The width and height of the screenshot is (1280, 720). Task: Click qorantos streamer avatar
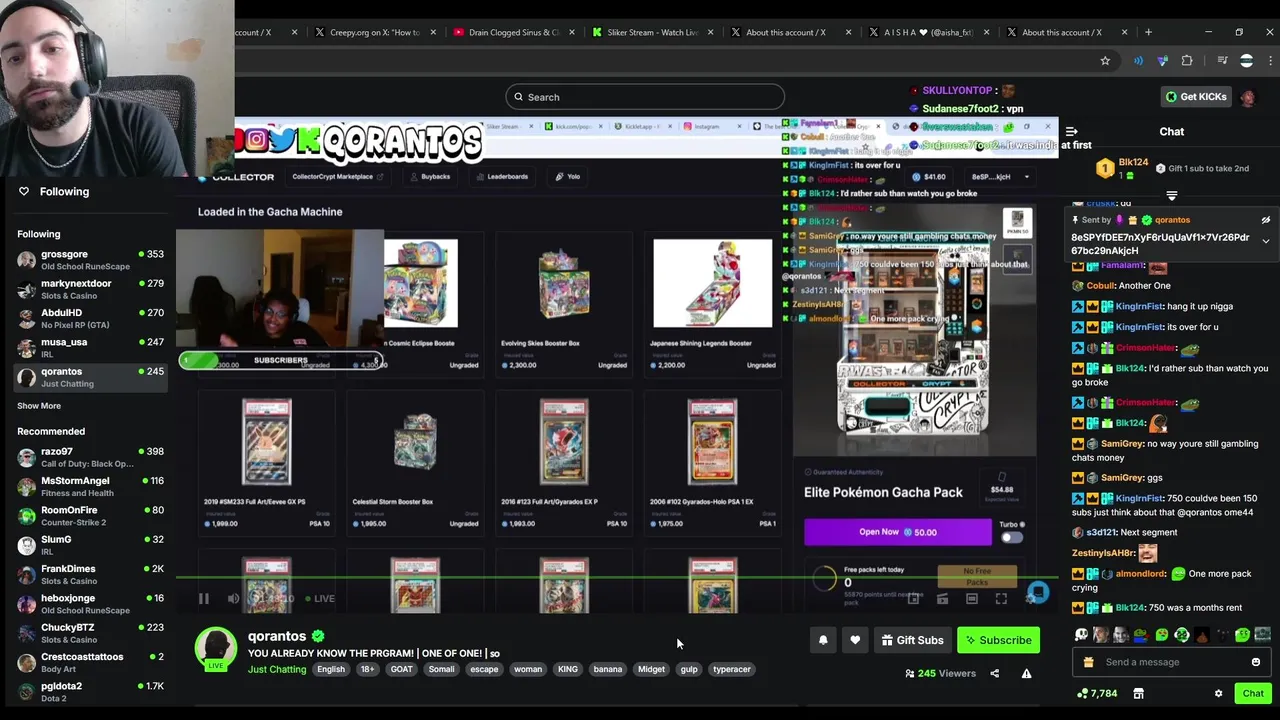coord(215,647)
